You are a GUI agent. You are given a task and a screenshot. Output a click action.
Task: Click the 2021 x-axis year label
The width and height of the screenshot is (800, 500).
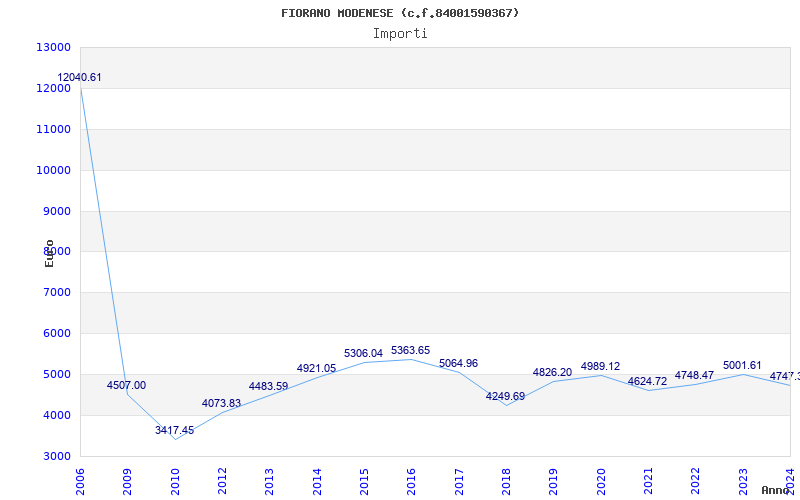[x=648, y=481]
